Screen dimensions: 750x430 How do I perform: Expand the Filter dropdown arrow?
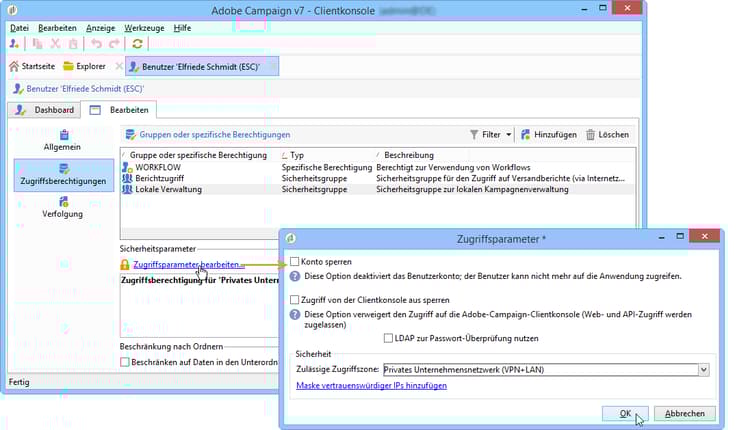tap(508, 135)
